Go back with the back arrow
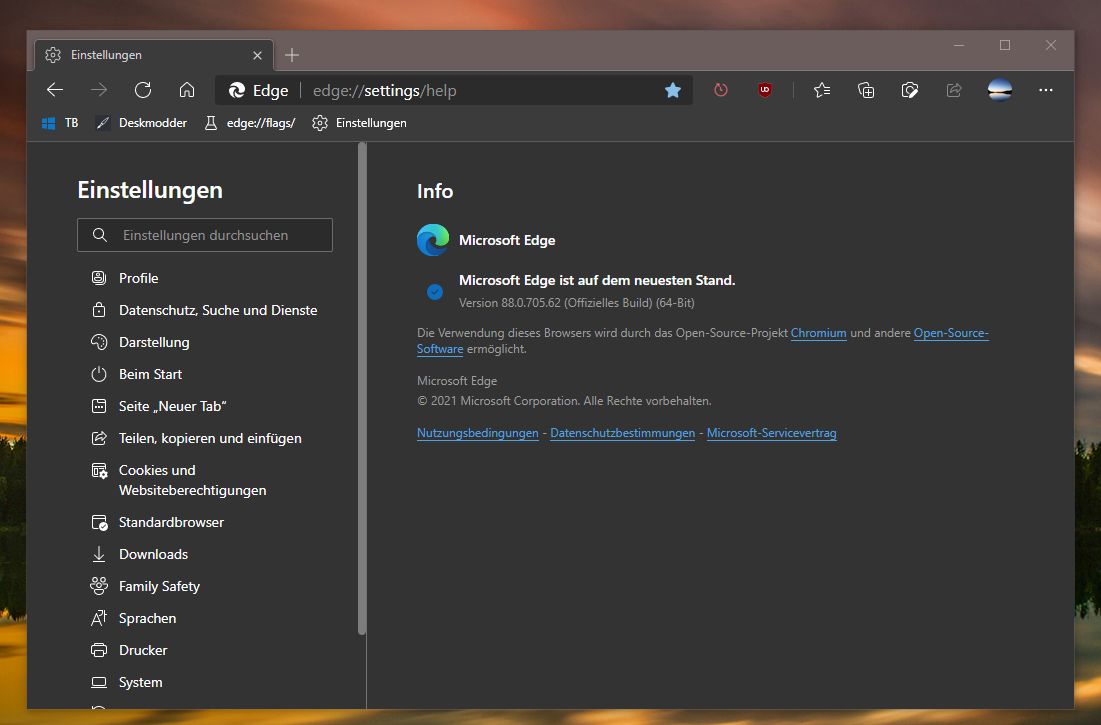The height and width of the screenshot is (725, 1101). tap(55, 90)
